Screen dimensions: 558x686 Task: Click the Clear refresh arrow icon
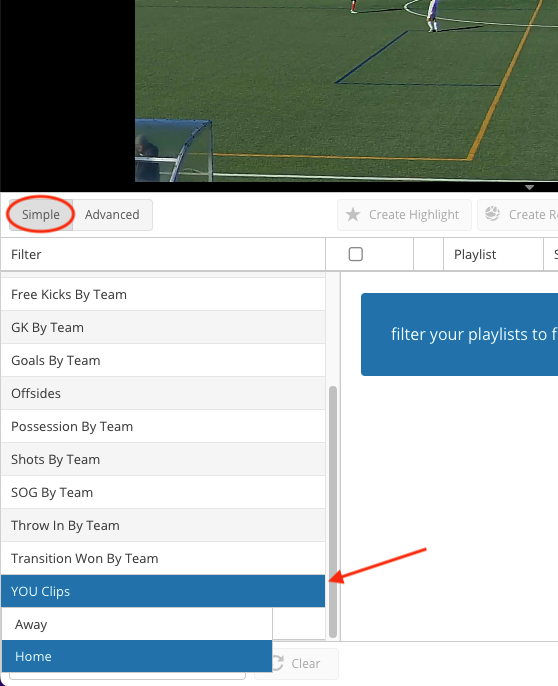[278, 663]
